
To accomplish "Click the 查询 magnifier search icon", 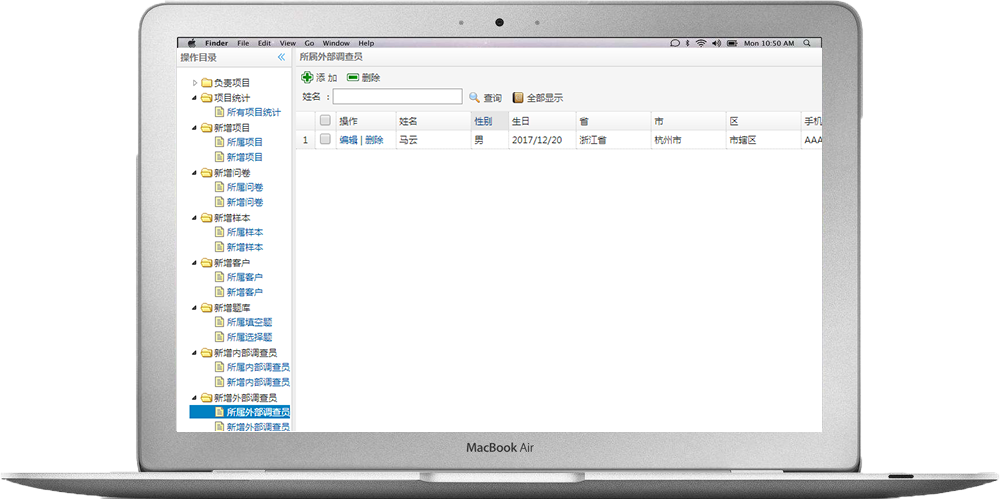I will point(475,97).
